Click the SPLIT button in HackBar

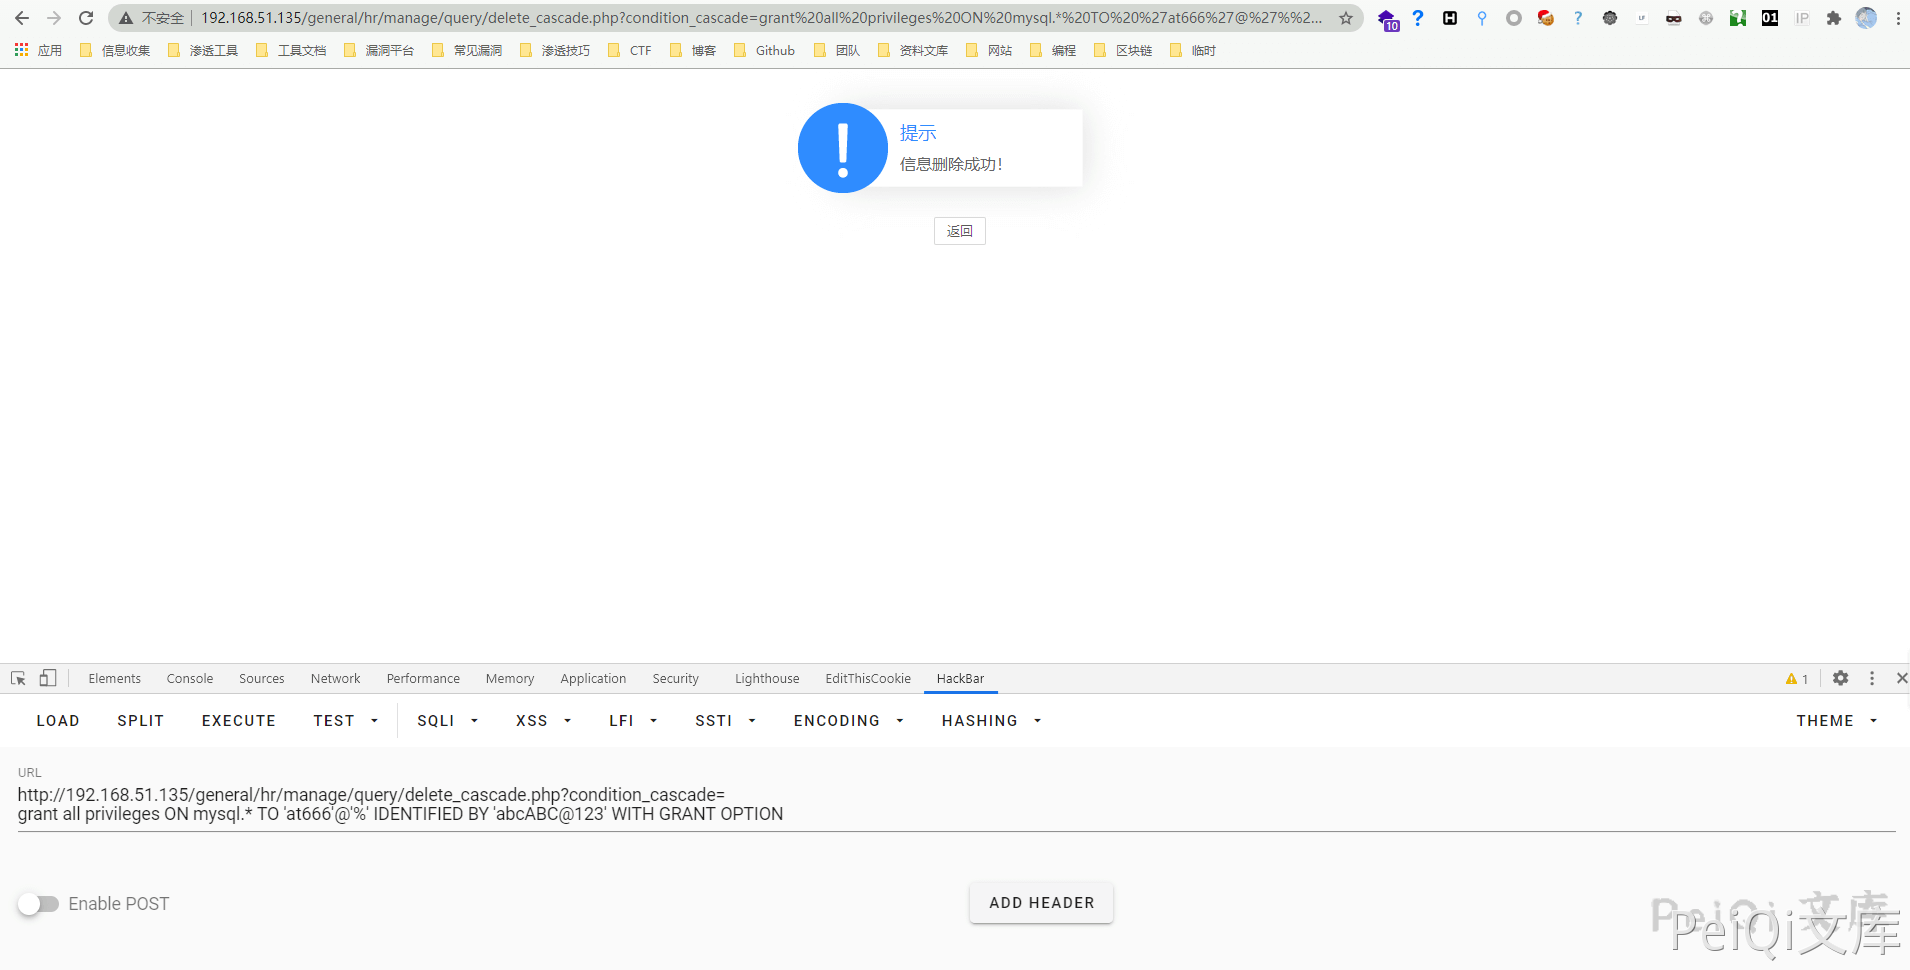[141, 720]
